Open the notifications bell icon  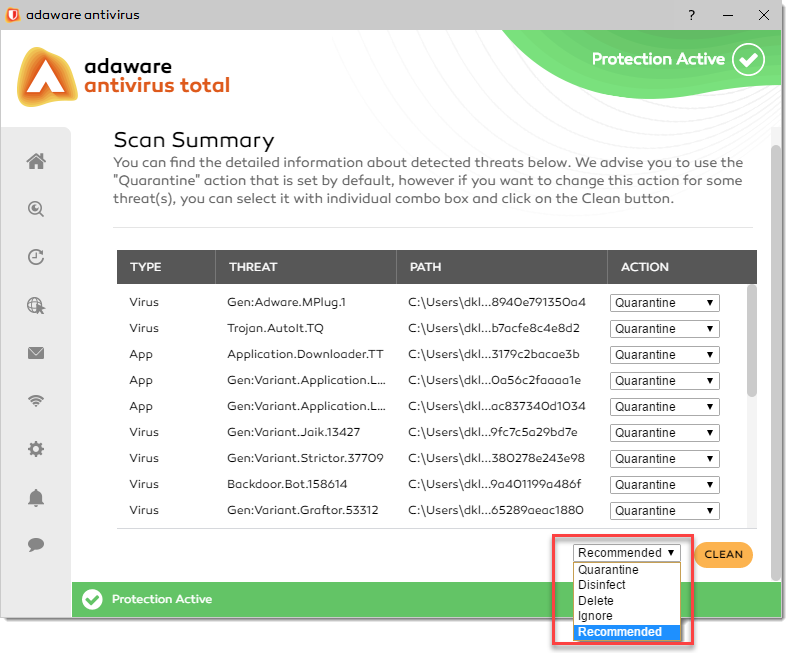(x=36, y=497)
